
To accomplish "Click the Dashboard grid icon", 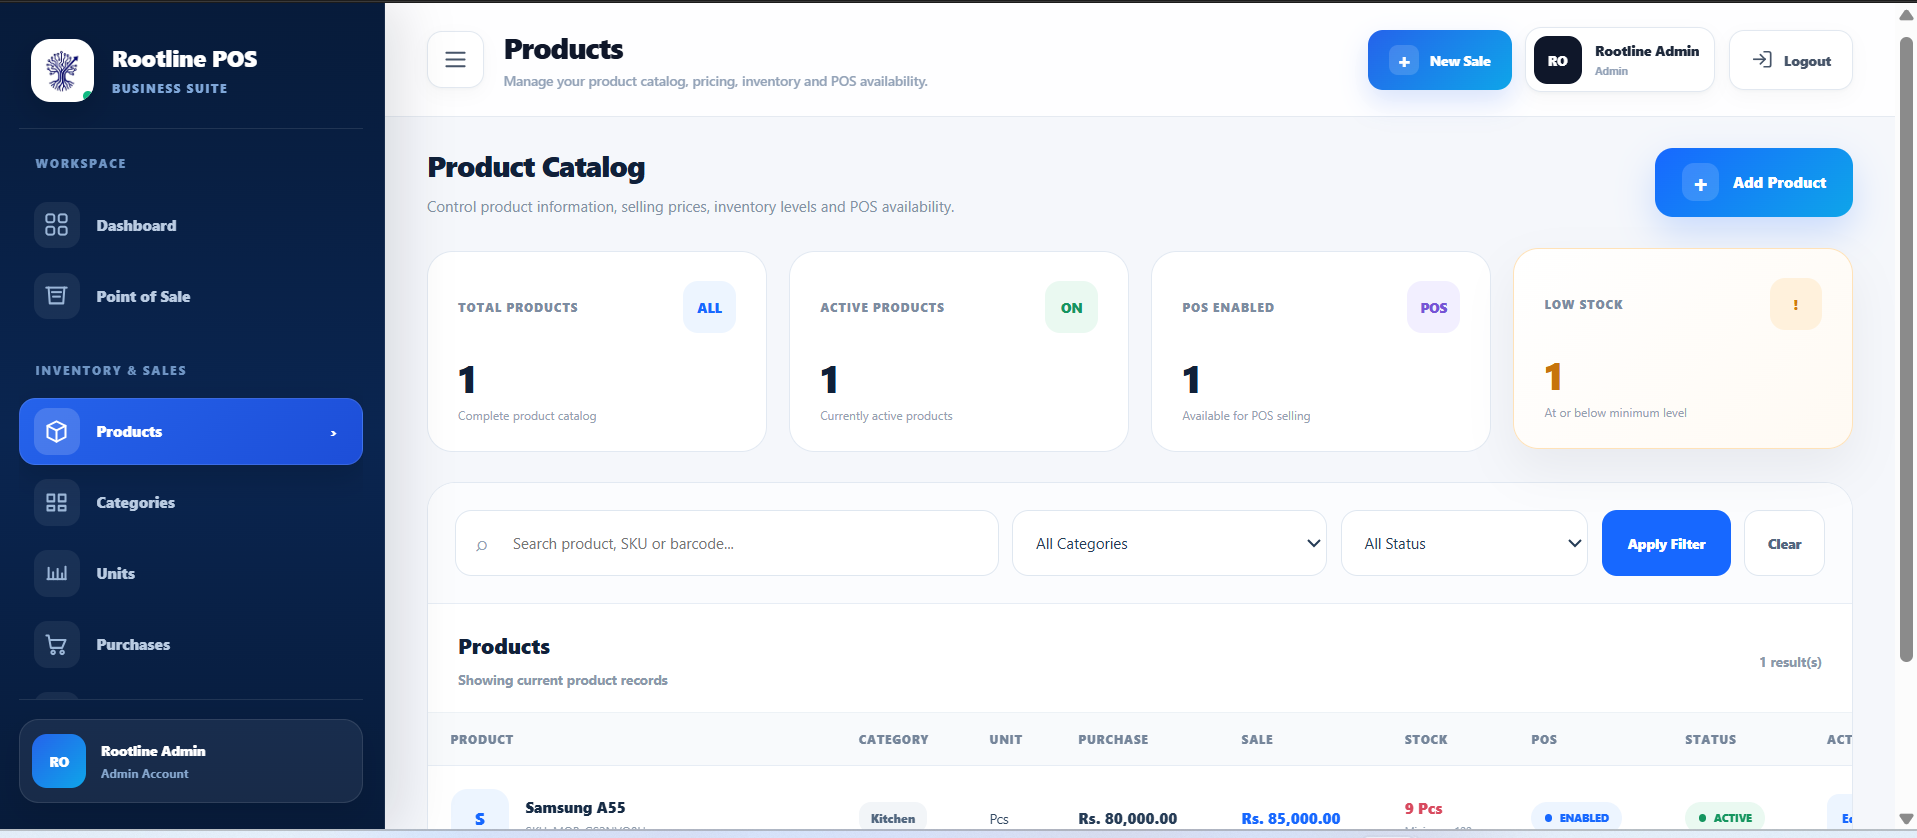I will [57, 225].
